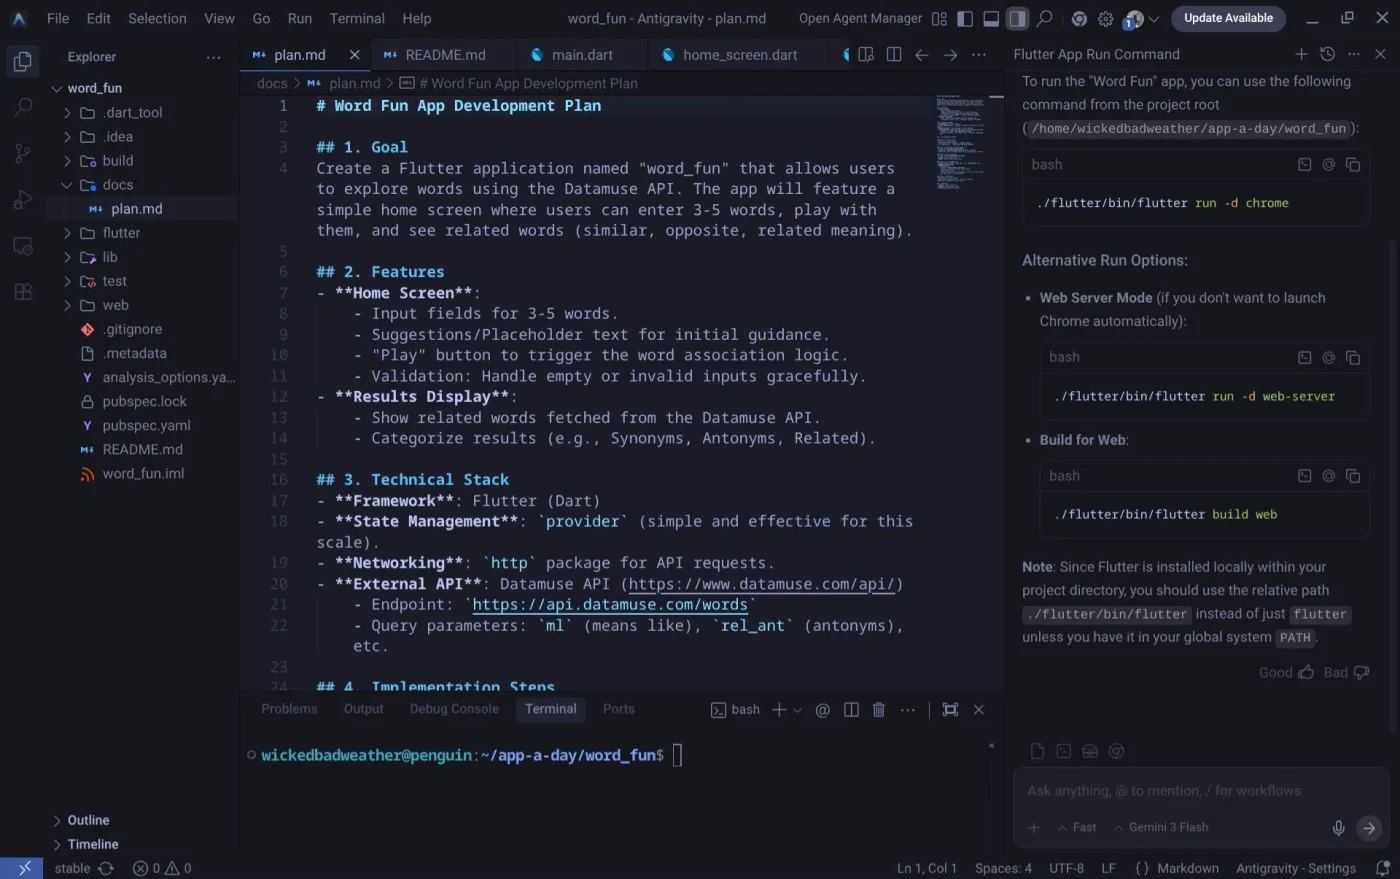This screenshot has height=879, width=1400.
Task: Expand the Outline section
Action: click(x=88, y=820)
